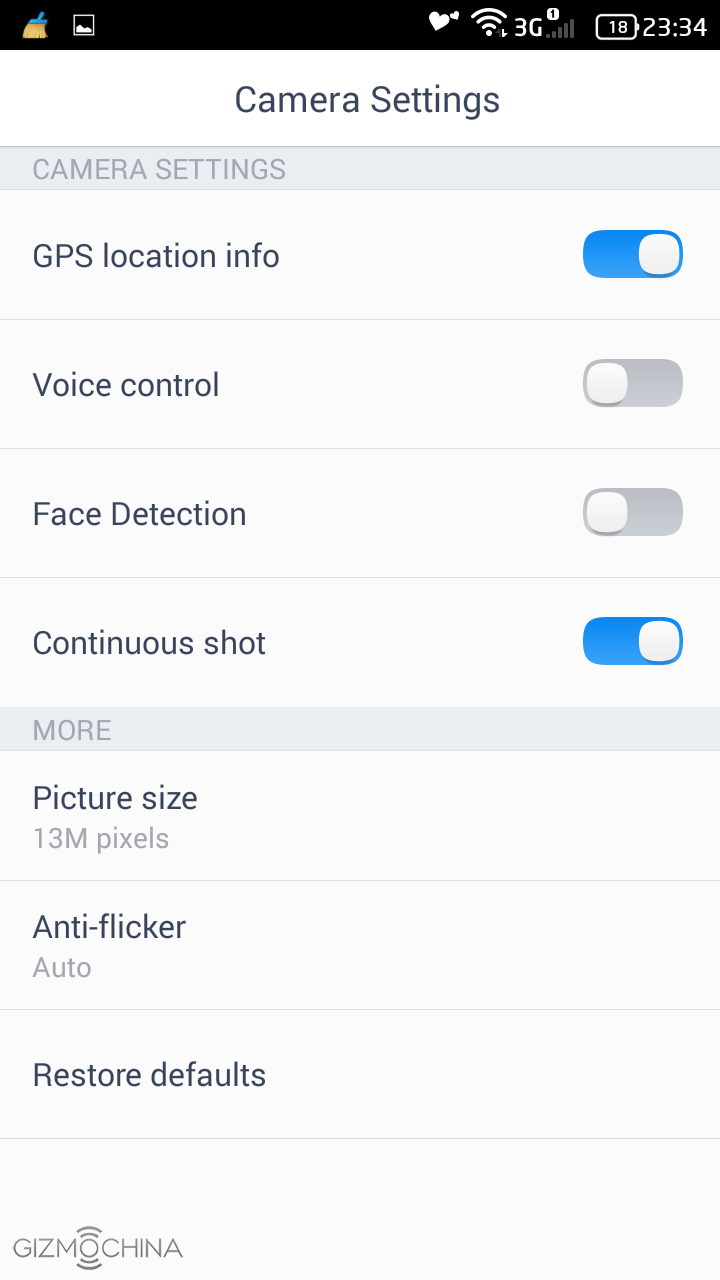Tap the battery level indicator
The image size is (720, 1280).
coord(617,27)
